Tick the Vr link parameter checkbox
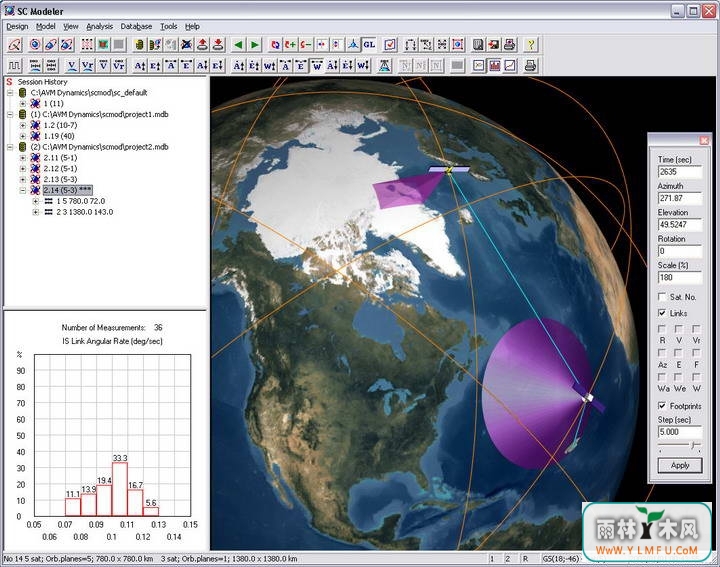720x567 pixels. pyautogui.click(x=696, y=329)
